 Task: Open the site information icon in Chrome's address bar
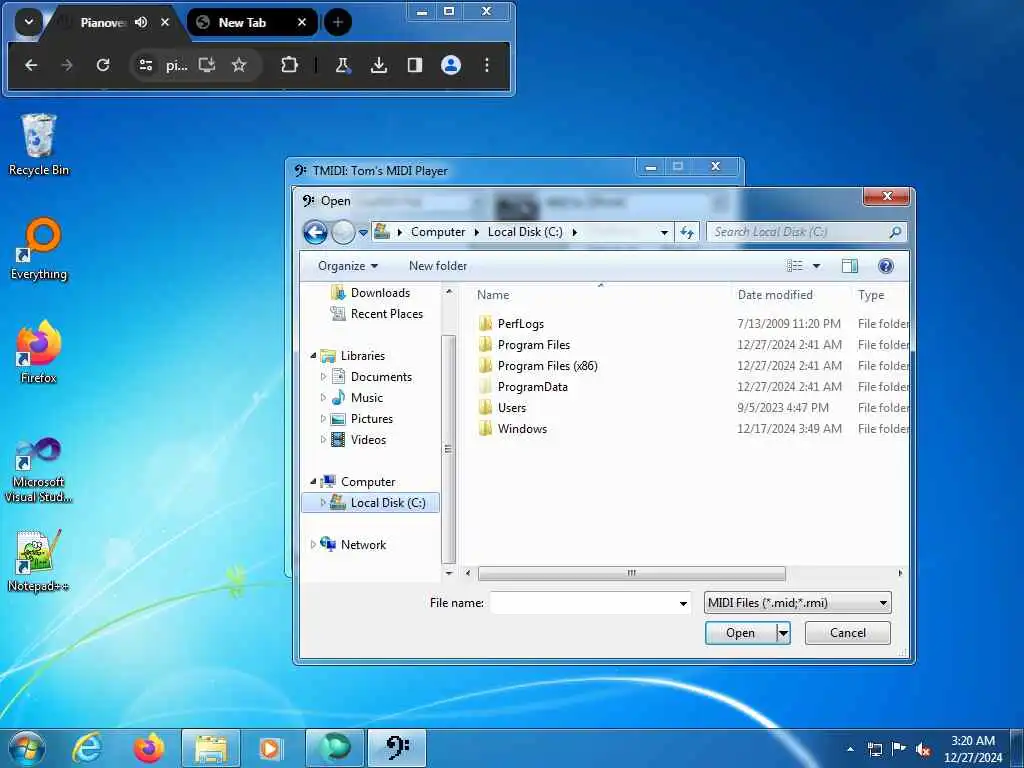click(146, 65)
